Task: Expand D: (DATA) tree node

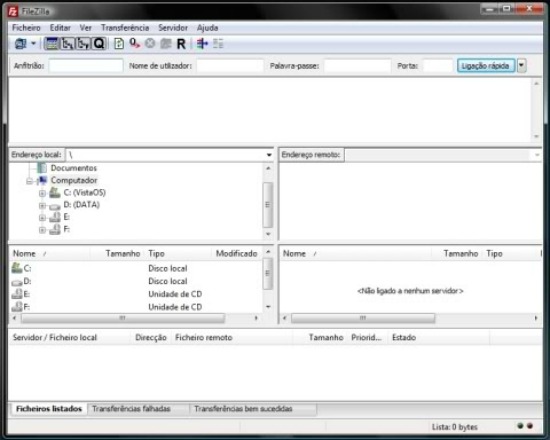Action: (42, 206)
